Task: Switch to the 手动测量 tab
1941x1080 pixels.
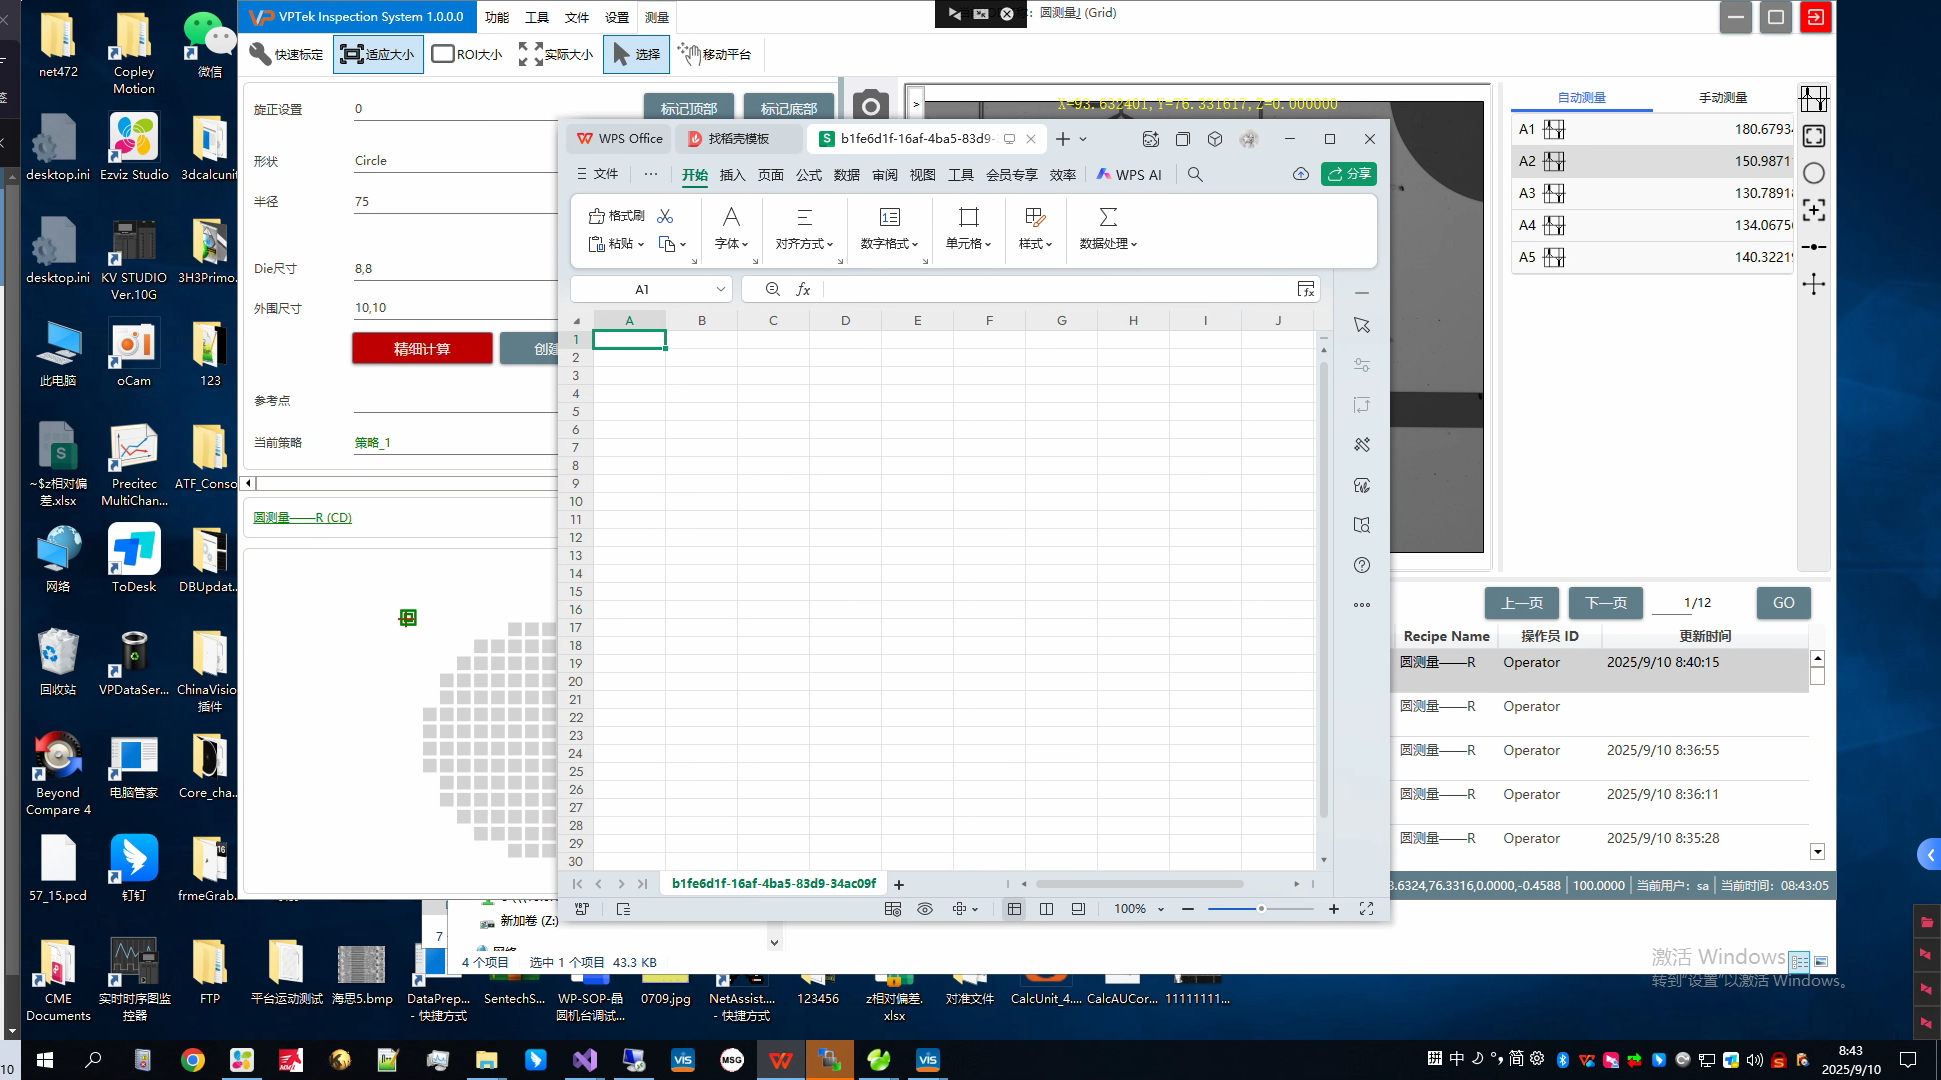Action: click(1722, 97)
